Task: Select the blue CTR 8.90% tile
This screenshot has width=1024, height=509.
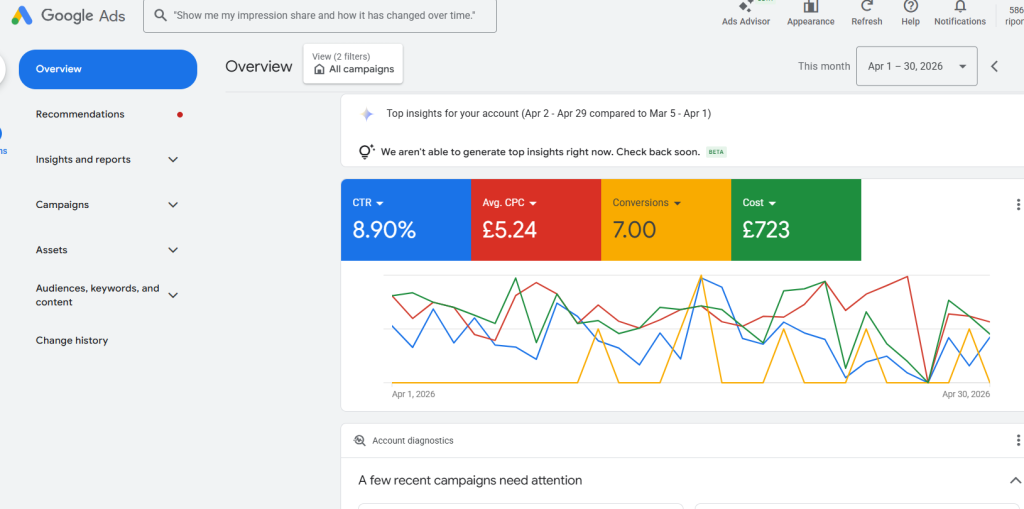Action: 406,220
